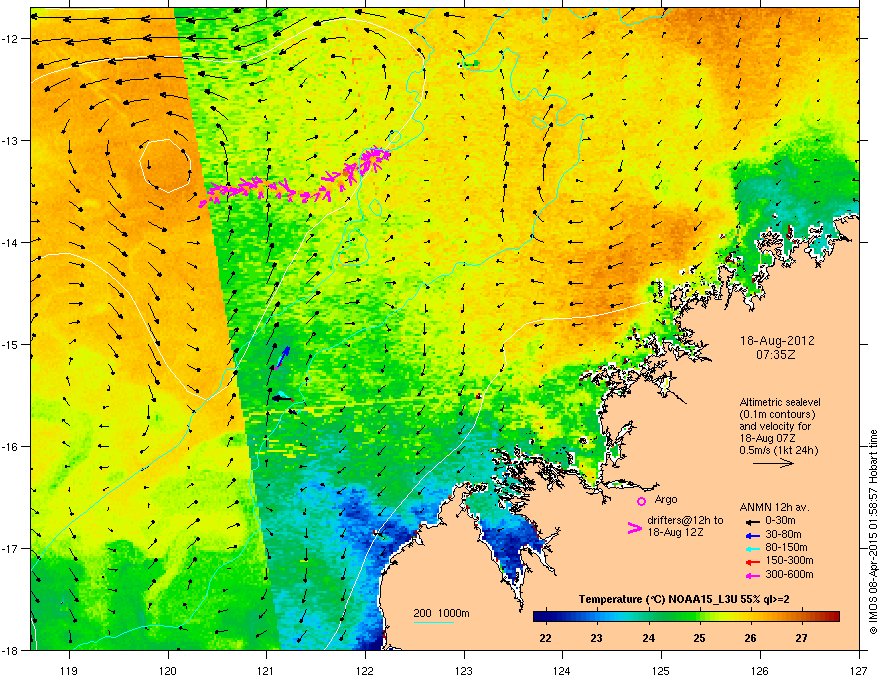The width and height of the screenshot is (880, 680).
Task: Click longitude axis label "119"
Action: [69, 670]
